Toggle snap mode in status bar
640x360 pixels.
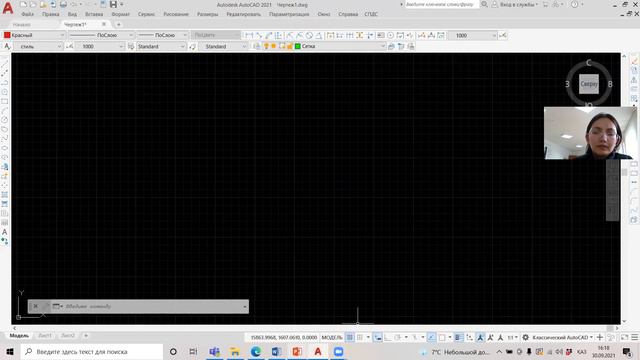(360, 338)
